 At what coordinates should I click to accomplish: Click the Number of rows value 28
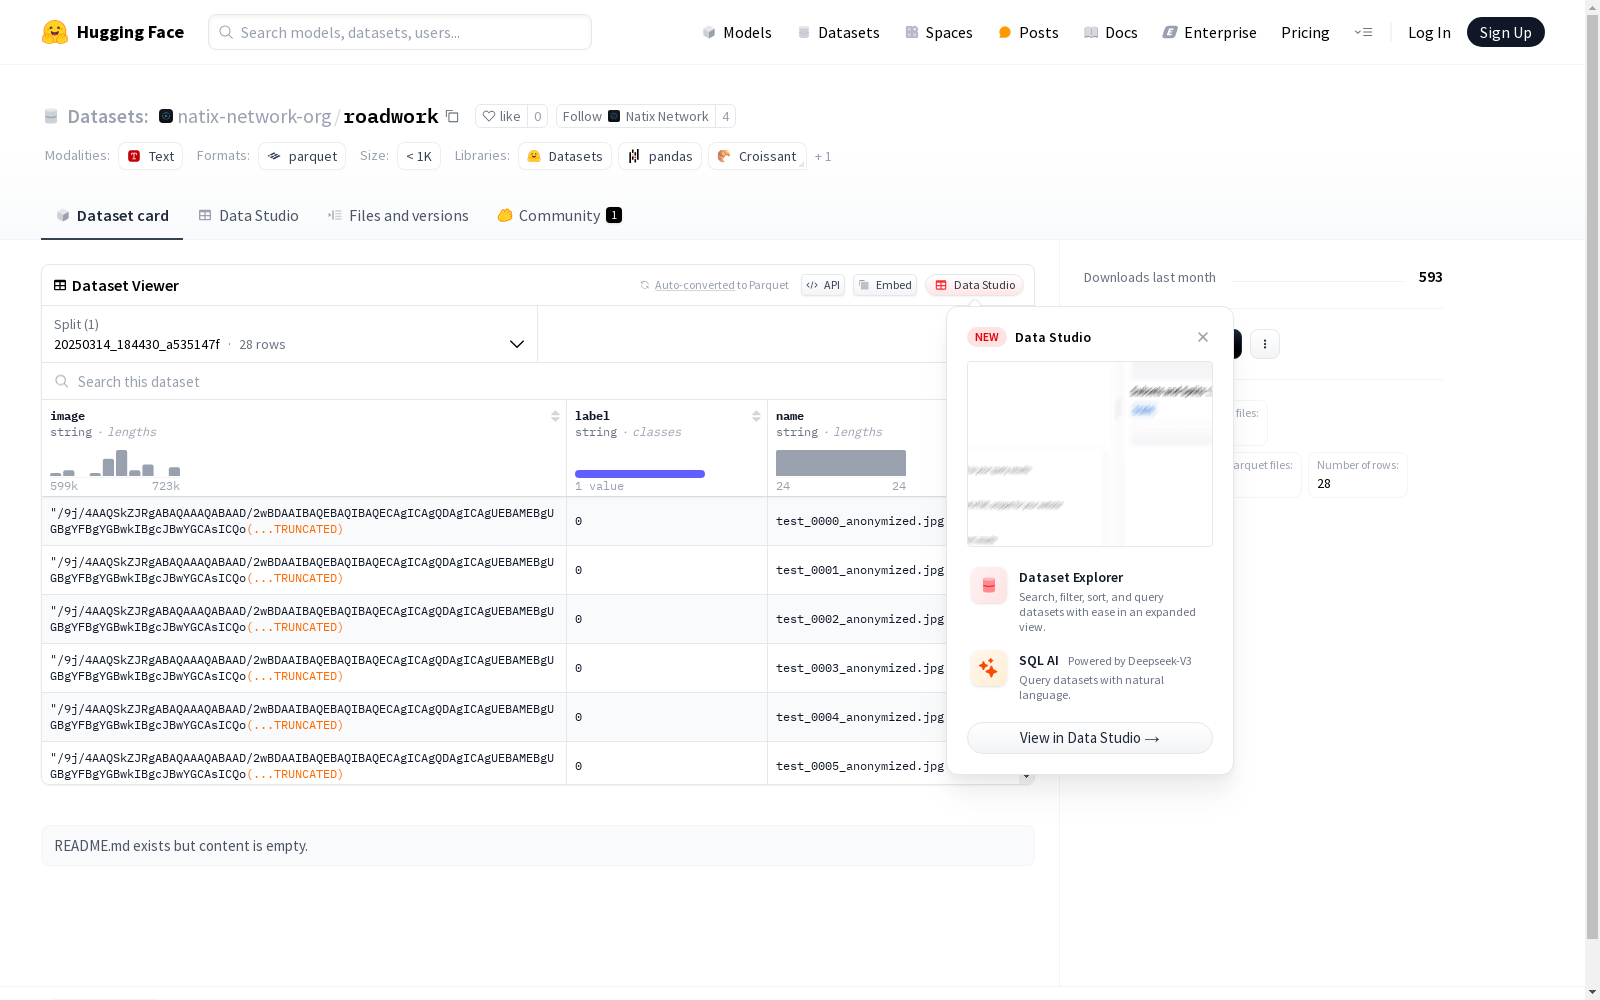1324,484
